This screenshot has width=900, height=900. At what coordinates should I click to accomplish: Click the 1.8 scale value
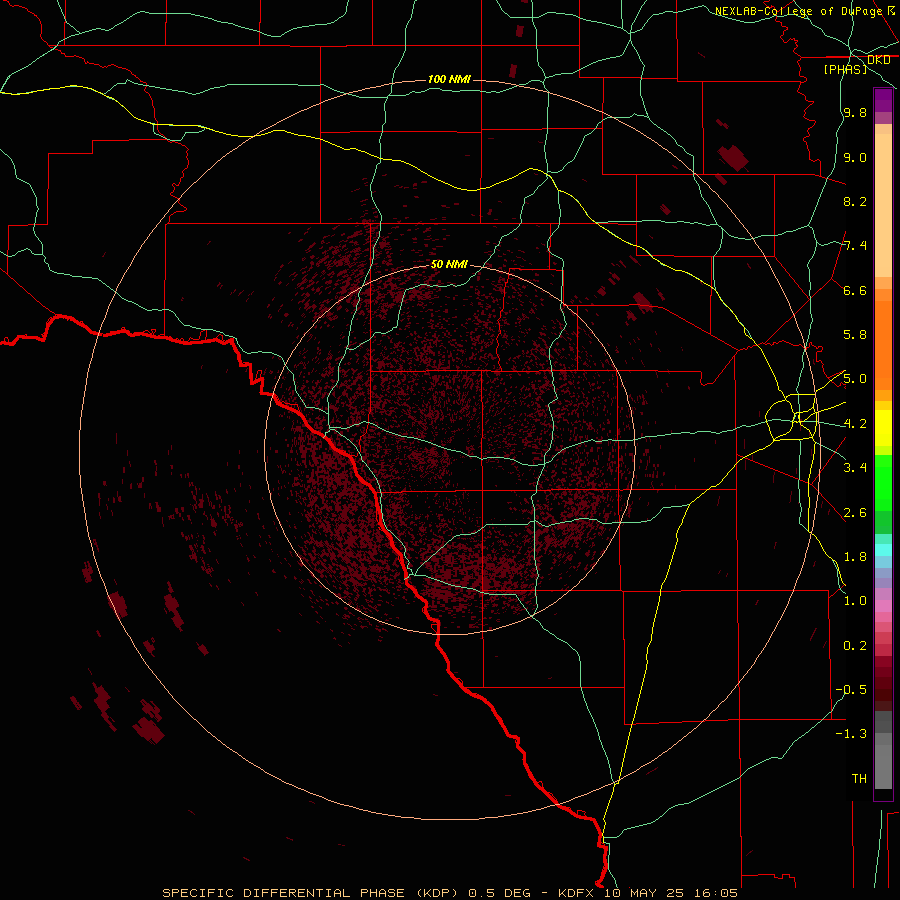tap(855, 557)
